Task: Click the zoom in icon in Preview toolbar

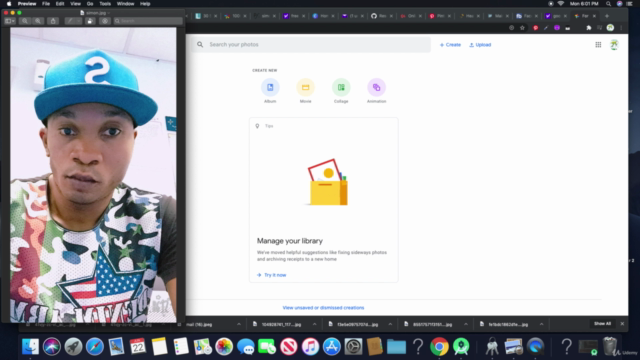Action: (38, 21)
